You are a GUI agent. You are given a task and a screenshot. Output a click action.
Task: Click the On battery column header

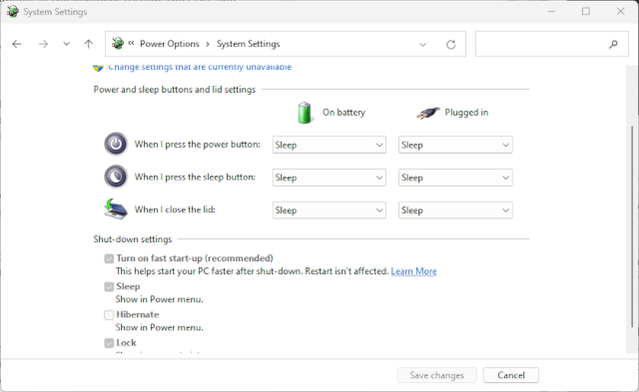[344, 112]
